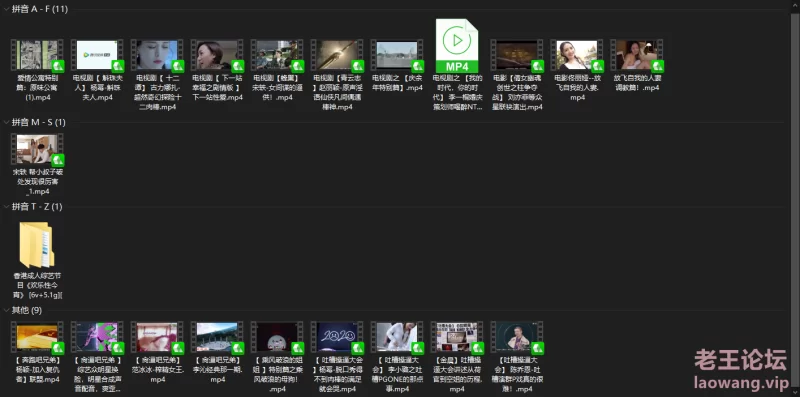
Task: Click the 拼音 A - F (11) header label
Action: point(40,9)
